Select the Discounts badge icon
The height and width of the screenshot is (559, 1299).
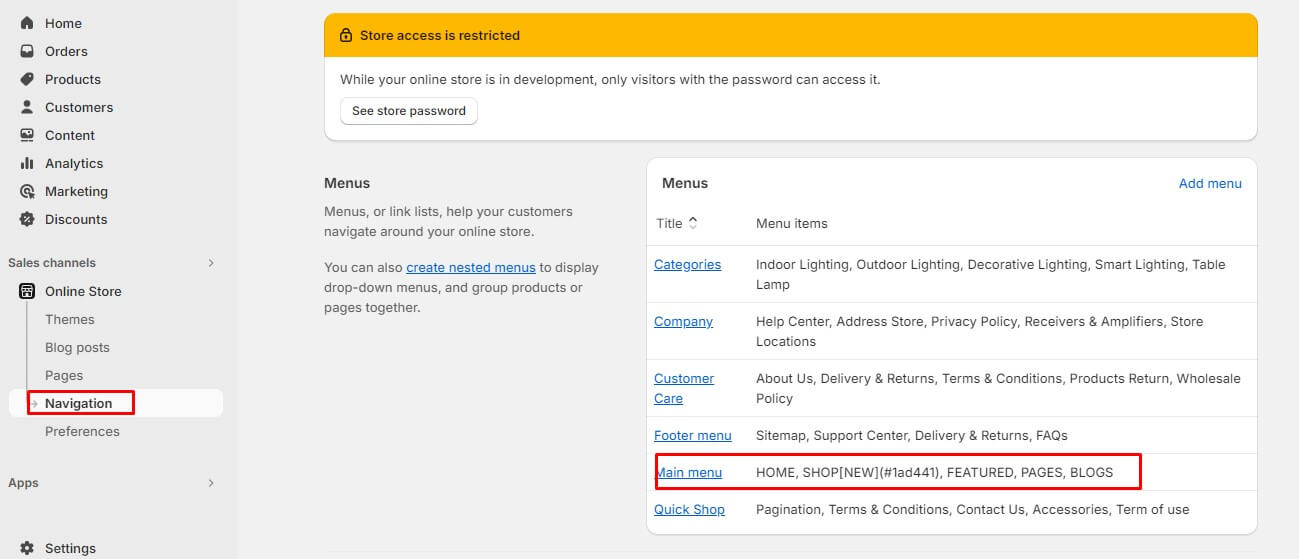(x=27, y=219)
